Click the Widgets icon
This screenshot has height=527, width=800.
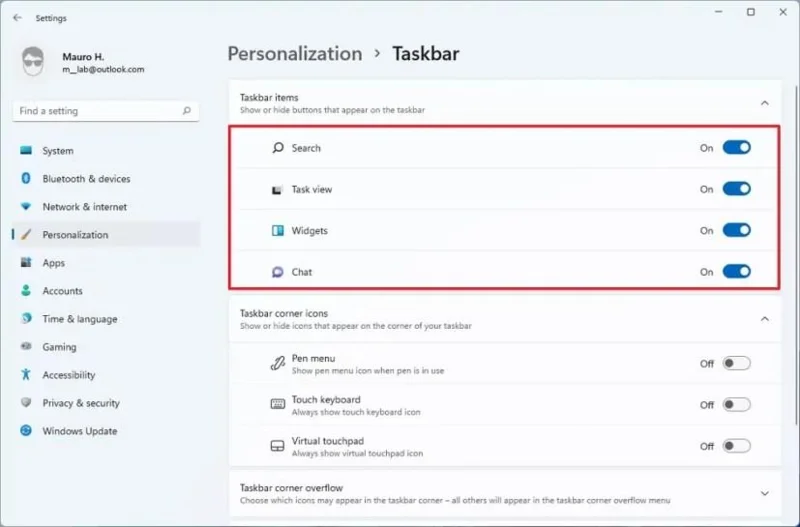(278, 231)
